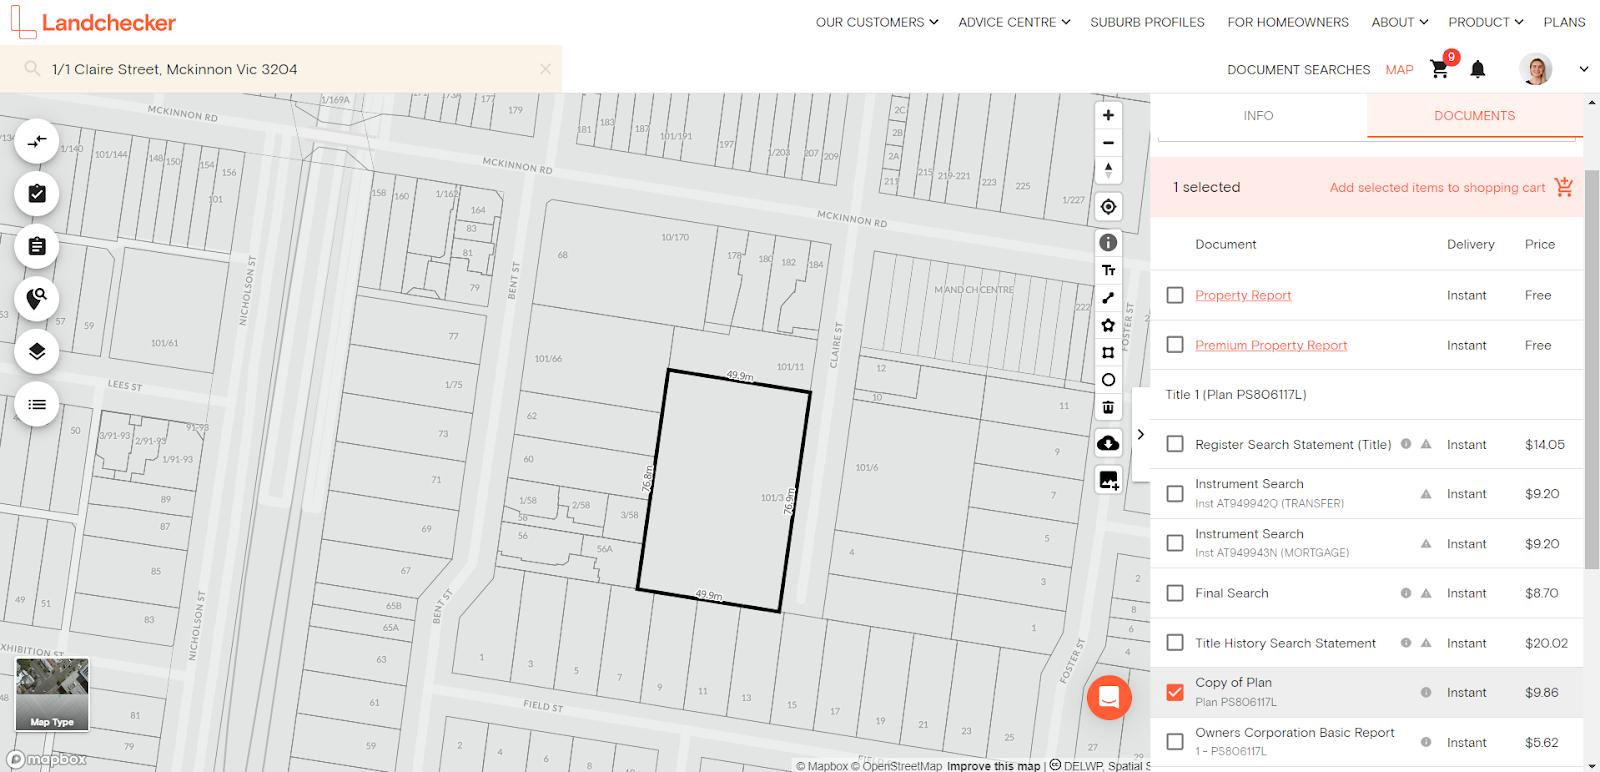Tick the Premium Property Report checkbox
1600x772 pixels.
click(x=1175, y=345)
